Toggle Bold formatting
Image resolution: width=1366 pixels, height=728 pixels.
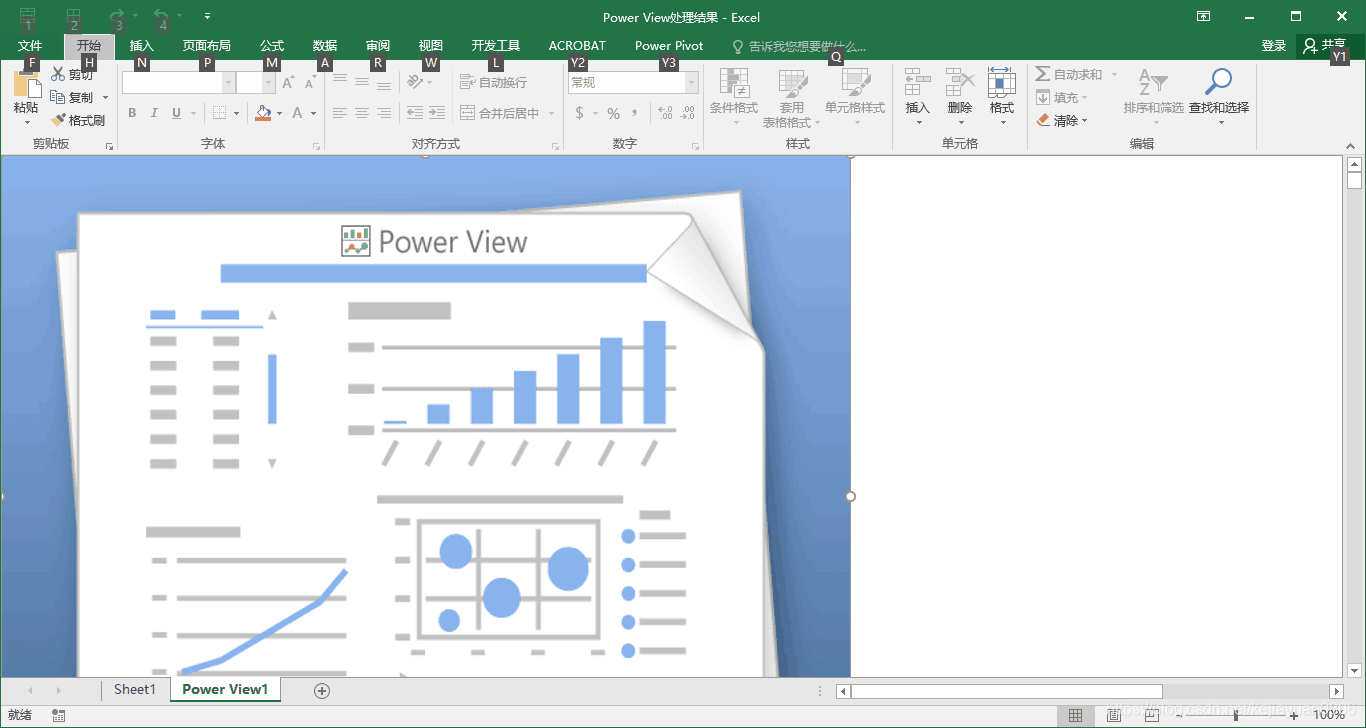coord(132,113)
